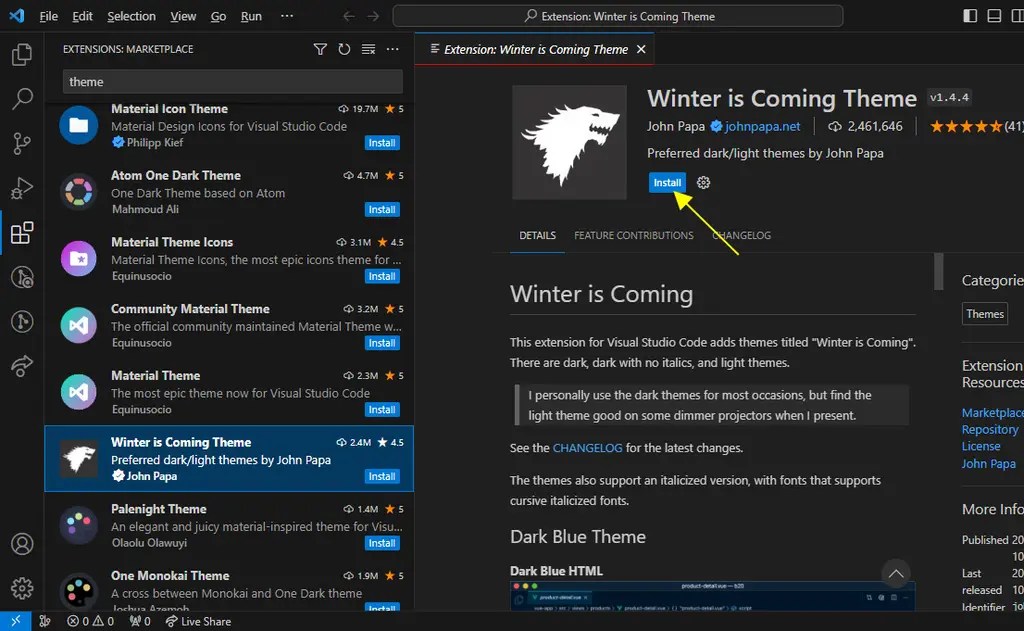Click Palenight Theme extension icon
The height and width of the screenshot is (631, 1024).
(79, 525)
